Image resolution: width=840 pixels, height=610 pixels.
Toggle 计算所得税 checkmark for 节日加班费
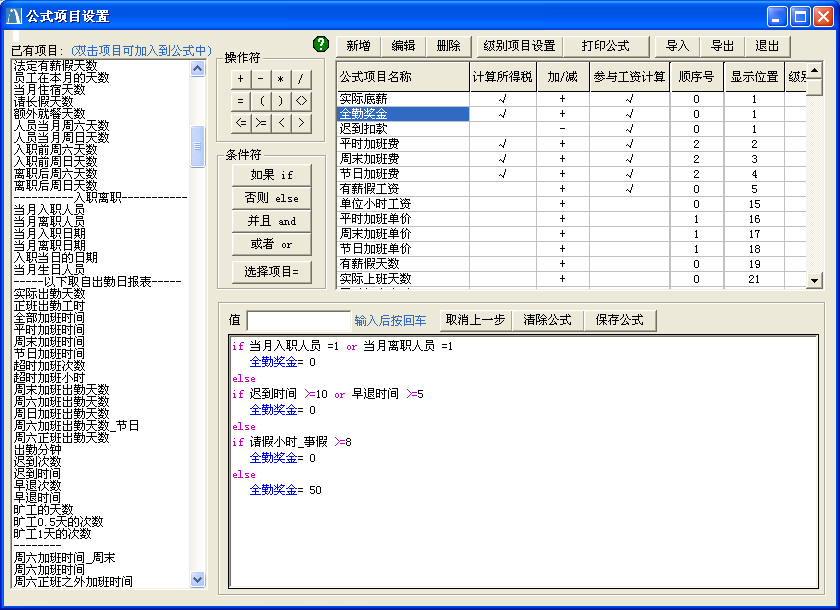point(502,174)
